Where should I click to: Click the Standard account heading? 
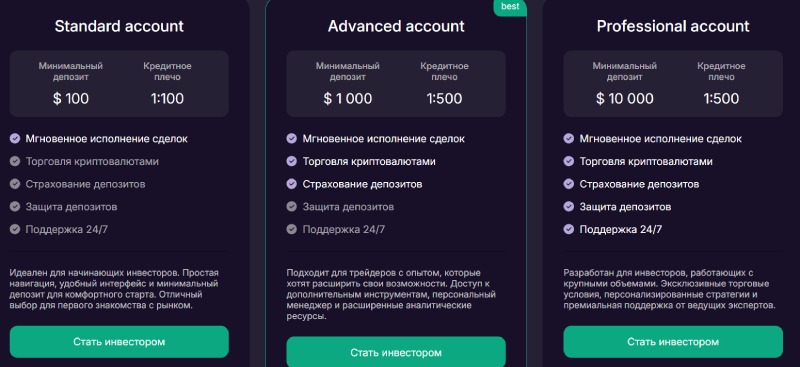[x=119, y=26]
